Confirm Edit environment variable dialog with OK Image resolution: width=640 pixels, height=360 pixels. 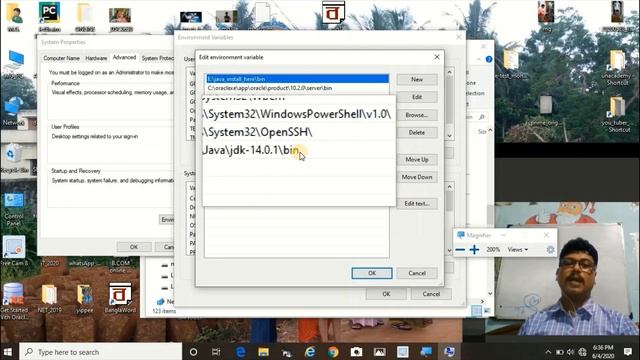point(372,273)
